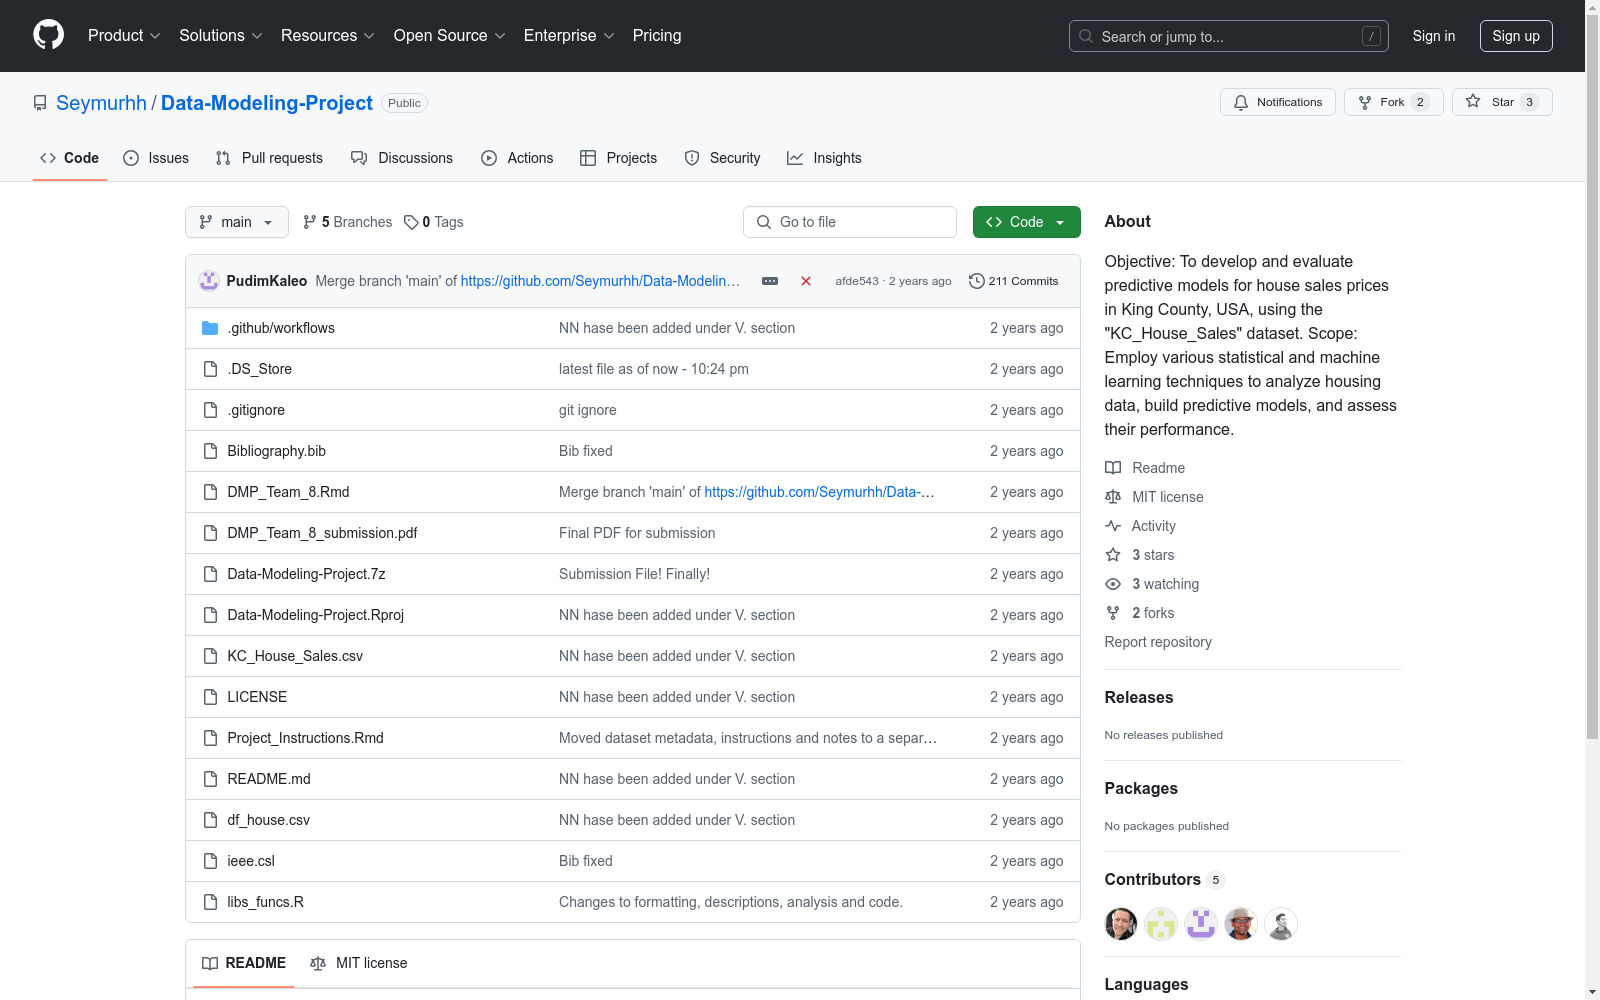Select the README tab below file list

pos(244,963)
